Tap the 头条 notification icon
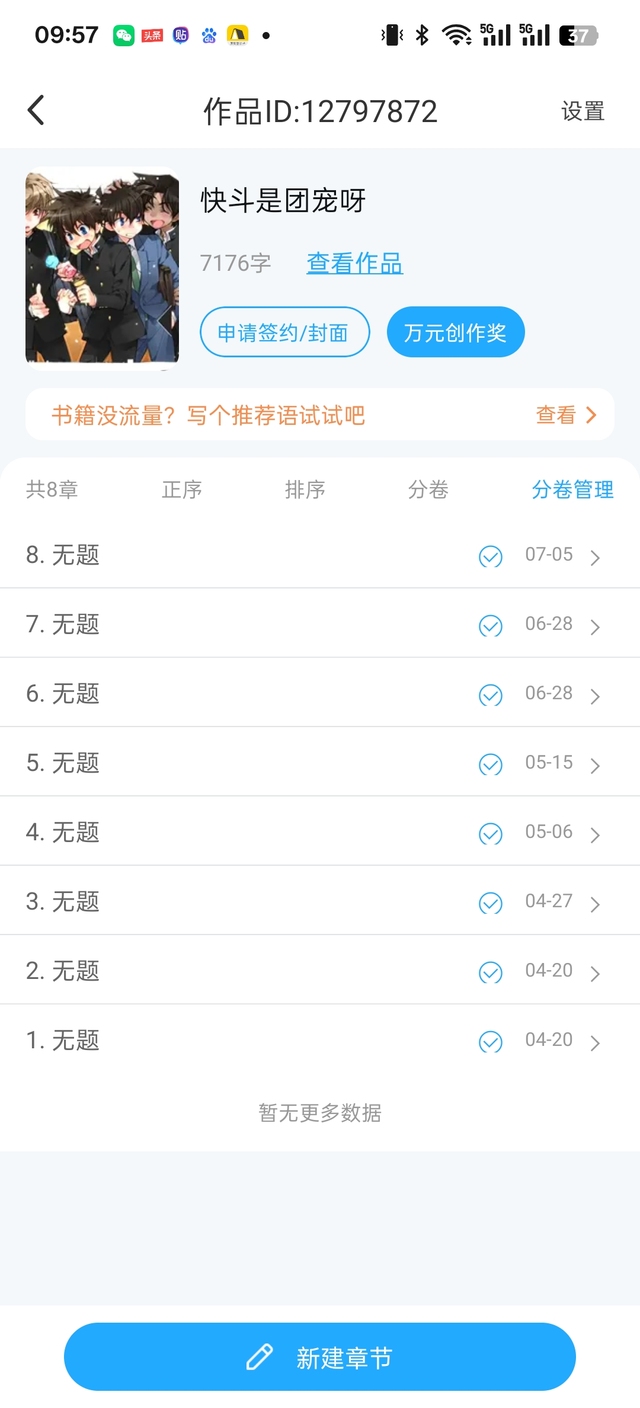The image size is (640, 1408). click(x=152, y=35)
